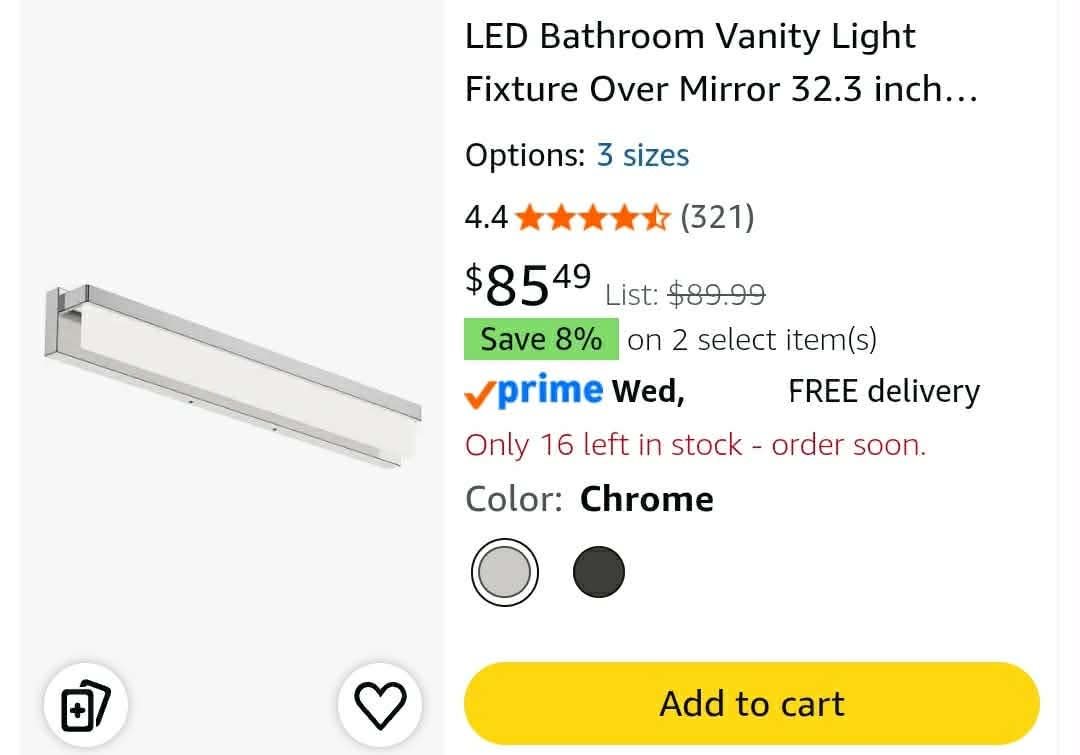Click the Add to cart button
The width and height of the screenshot is (1080, 755).
click(751, 703)
